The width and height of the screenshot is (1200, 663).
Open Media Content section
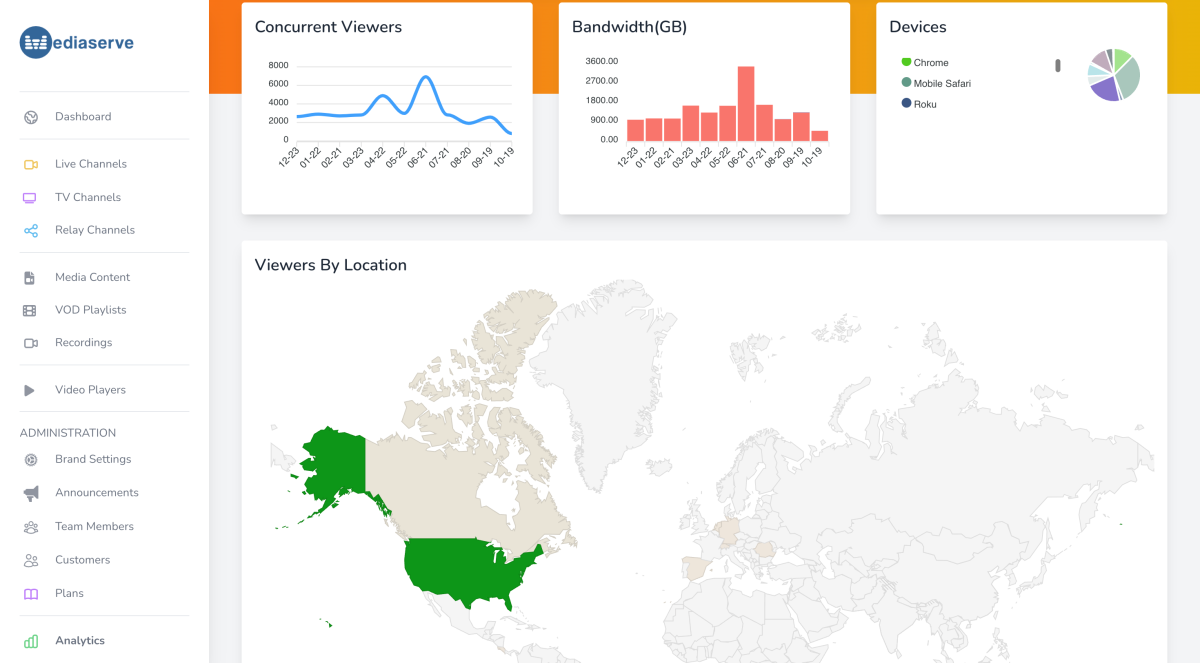point(93,278)
